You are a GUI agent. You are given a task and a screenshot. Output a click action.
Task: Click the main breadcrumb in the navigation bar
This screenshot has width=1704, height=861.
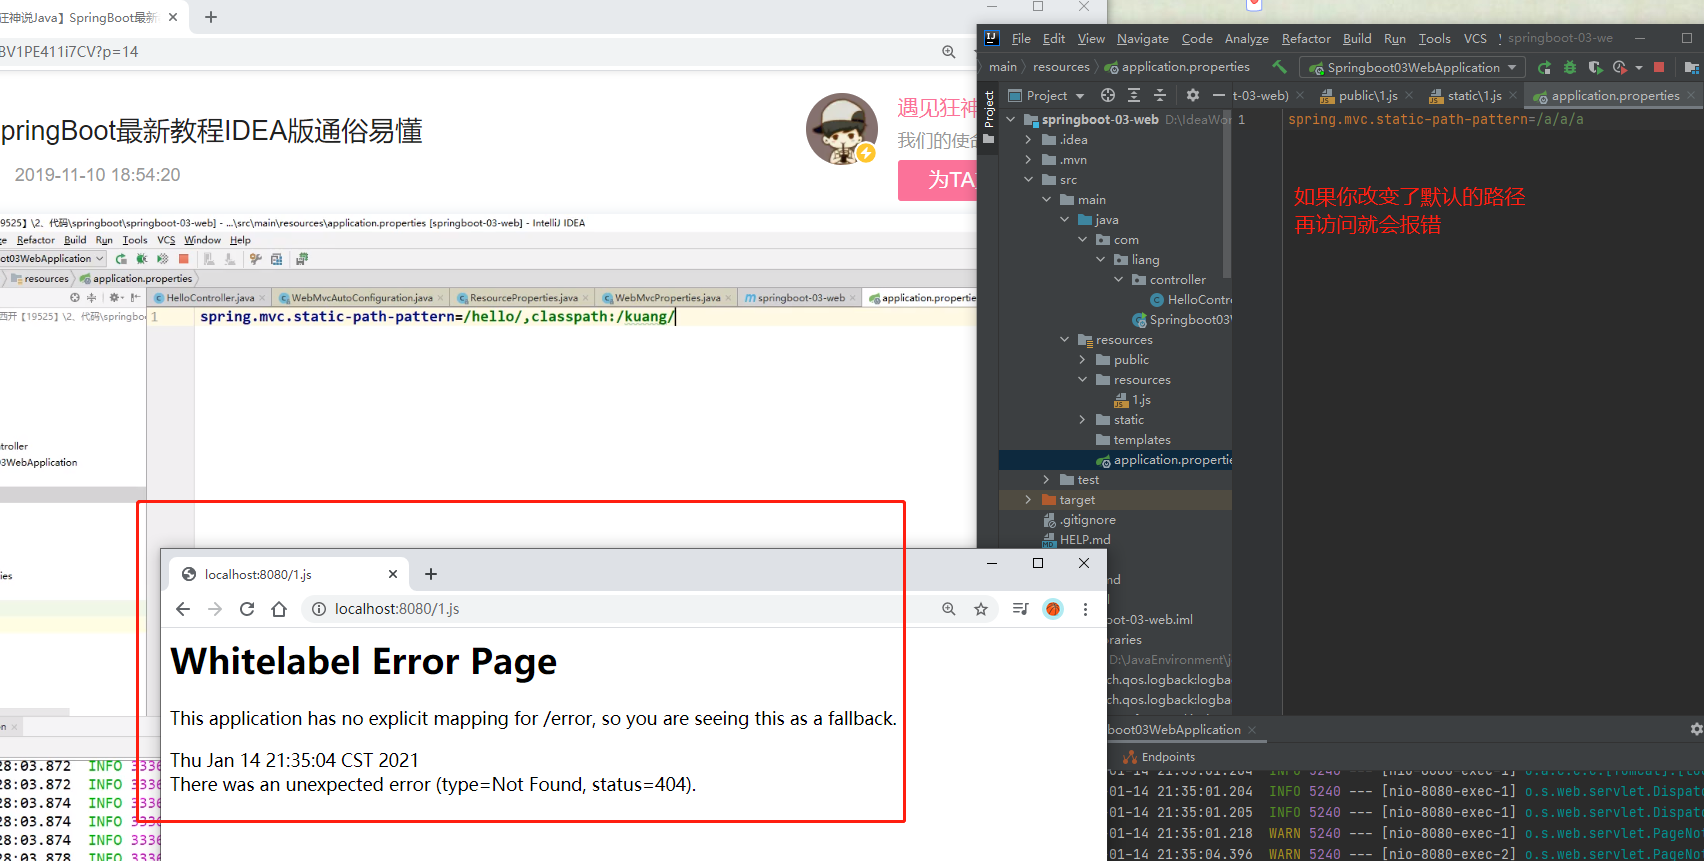coord(1002,67)
